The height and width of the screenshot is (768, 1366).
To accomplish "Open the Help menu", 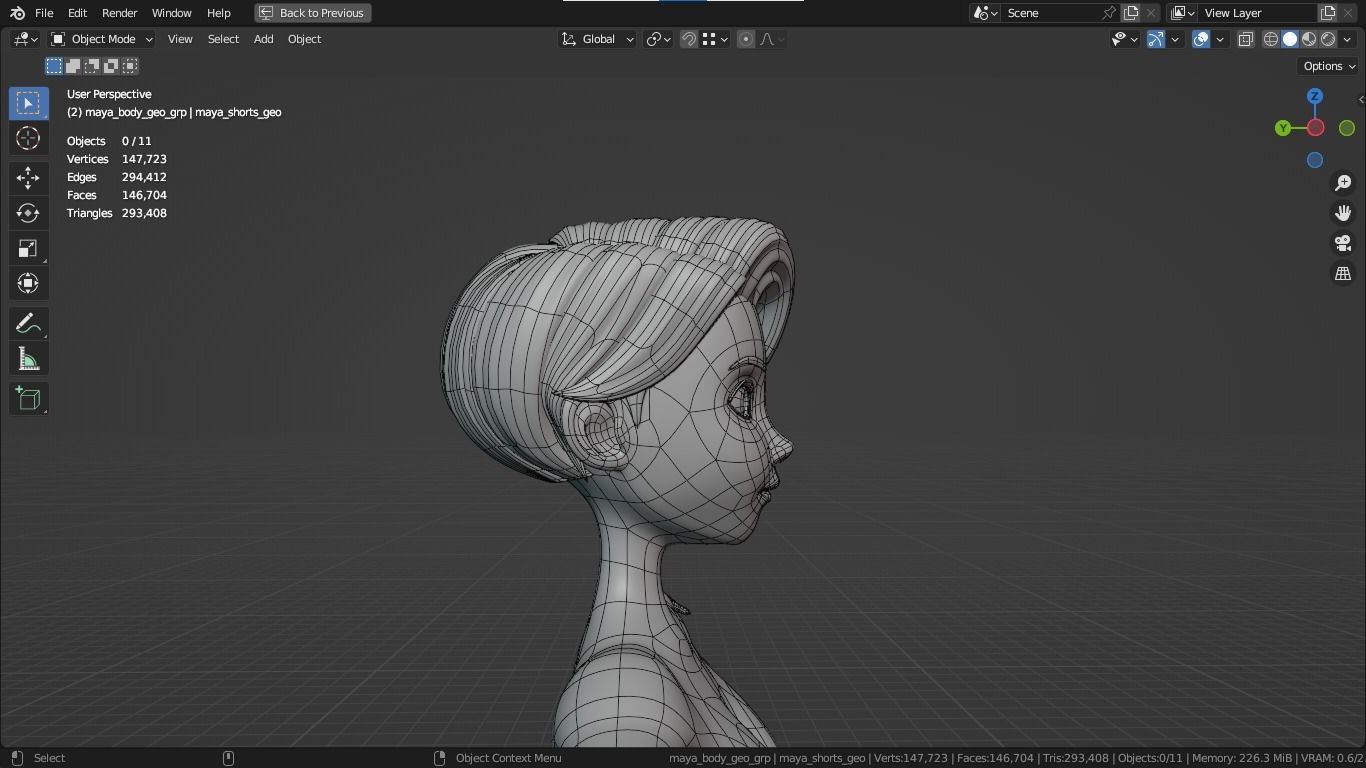I will click(218, 13).
